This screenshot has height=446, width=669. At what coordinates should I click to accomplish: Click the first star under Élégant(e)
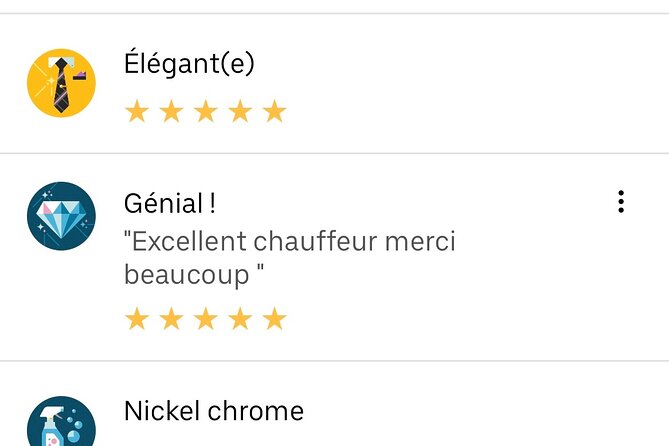136,111
